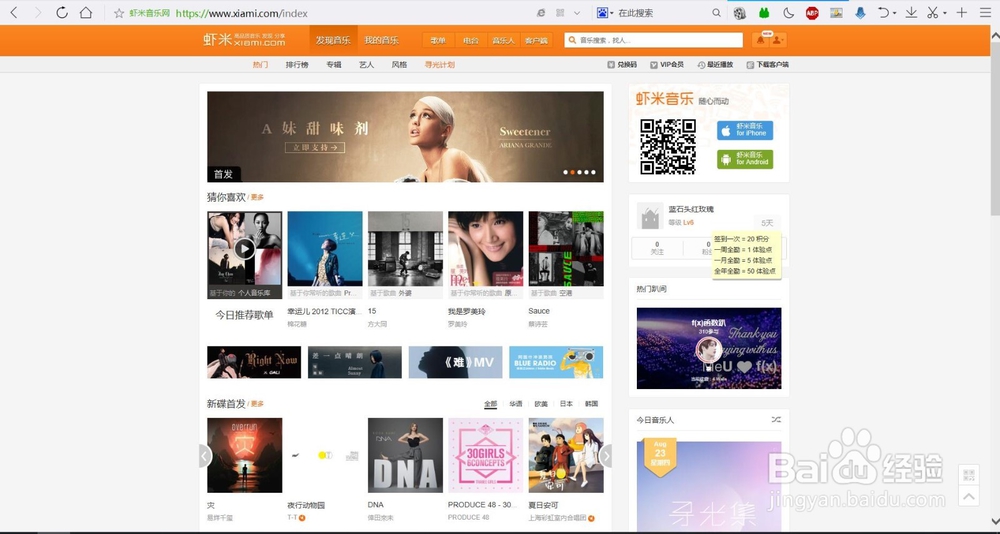Click the 立即支持 button on the banner
1000x534 pixels.
click(x=315, y=147)
